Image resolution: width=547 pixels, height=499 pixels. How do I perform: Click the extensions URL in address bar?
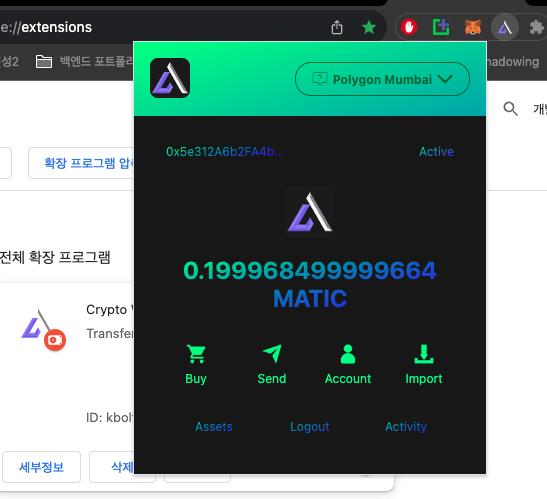click(46, 27)
